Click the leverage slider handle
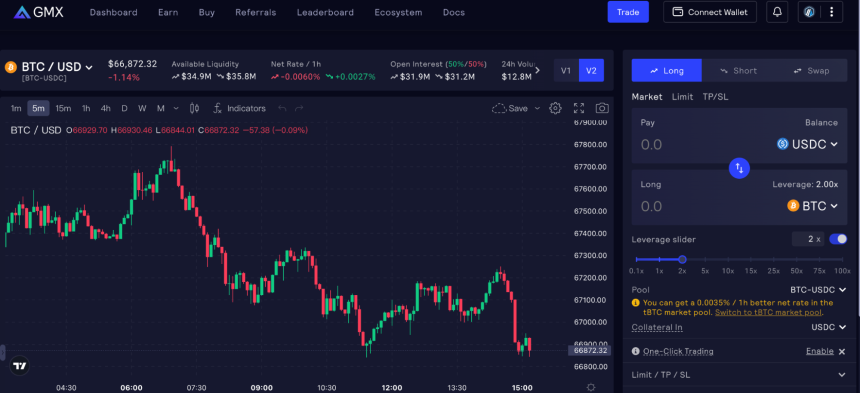The height and width of the screenshot is (393, 860). click(682, 259)
